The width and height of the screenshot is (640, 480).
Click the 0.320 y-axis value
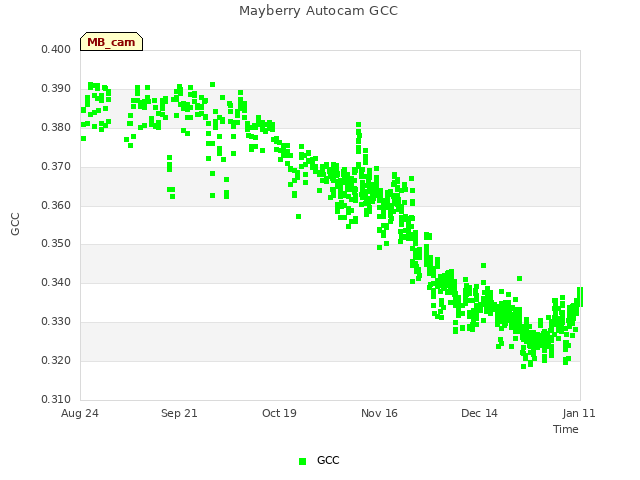tap(56, 360)
